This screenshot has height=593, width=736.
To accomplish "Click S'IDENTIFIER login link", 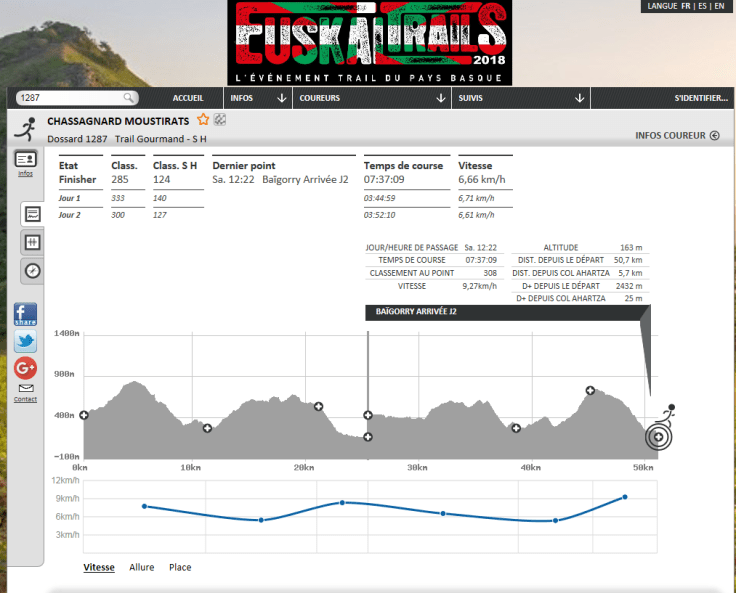I will [701, 98].
